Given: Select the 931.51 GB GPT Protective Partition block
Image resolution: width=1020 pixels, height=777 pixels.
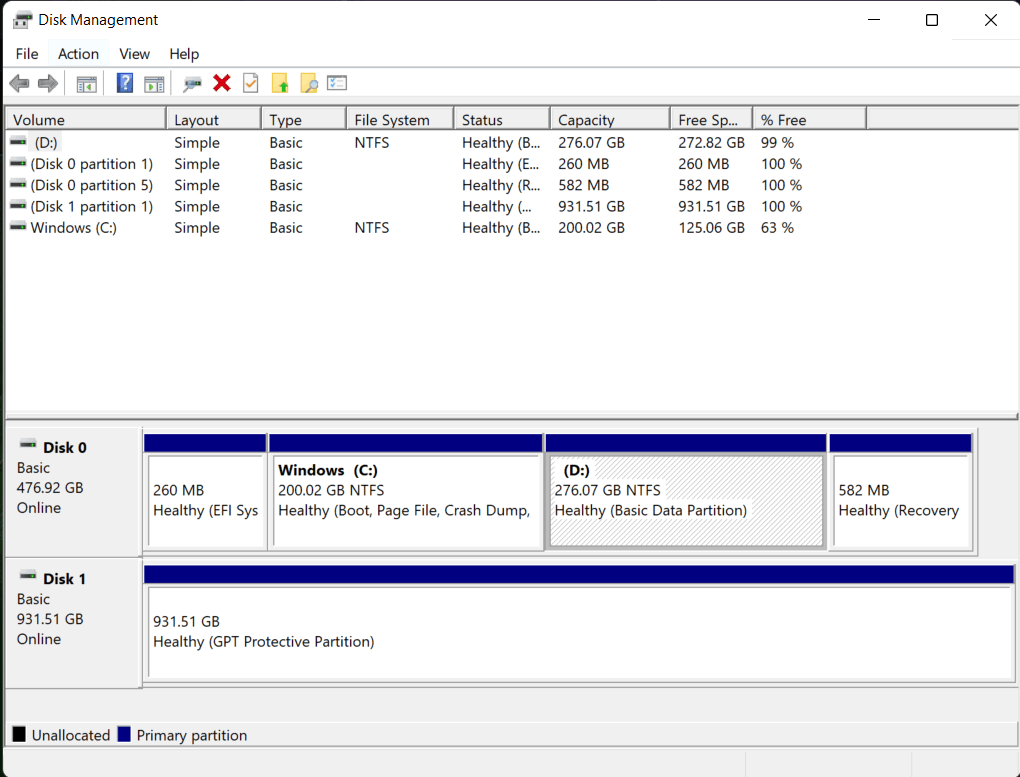Looking at the screenshot, I should coord(579,624).
